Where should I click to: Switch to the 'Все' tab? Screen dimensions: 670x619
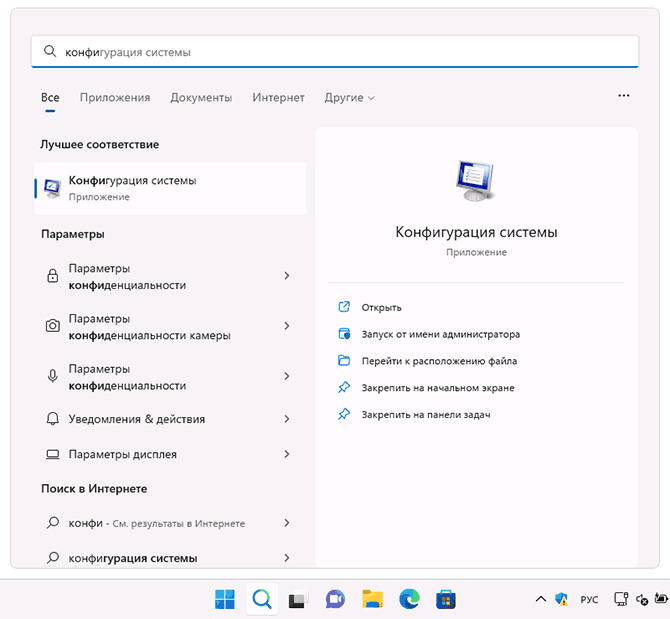coord(50,97)
